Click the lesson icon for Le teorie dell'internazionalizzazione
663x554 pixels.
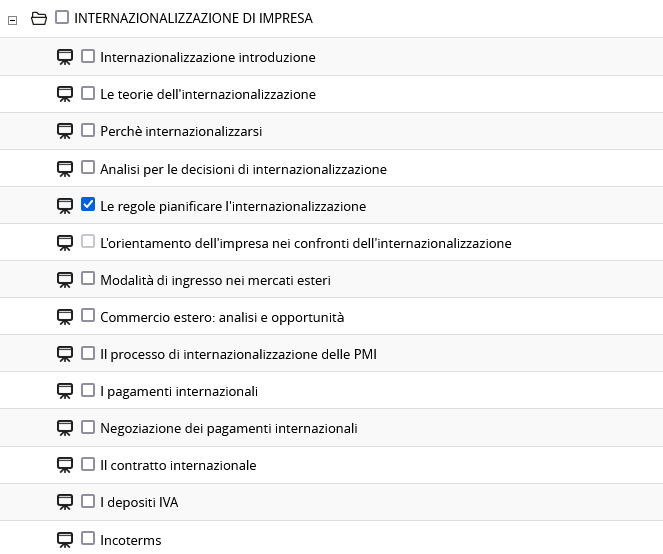coord(65,94)
